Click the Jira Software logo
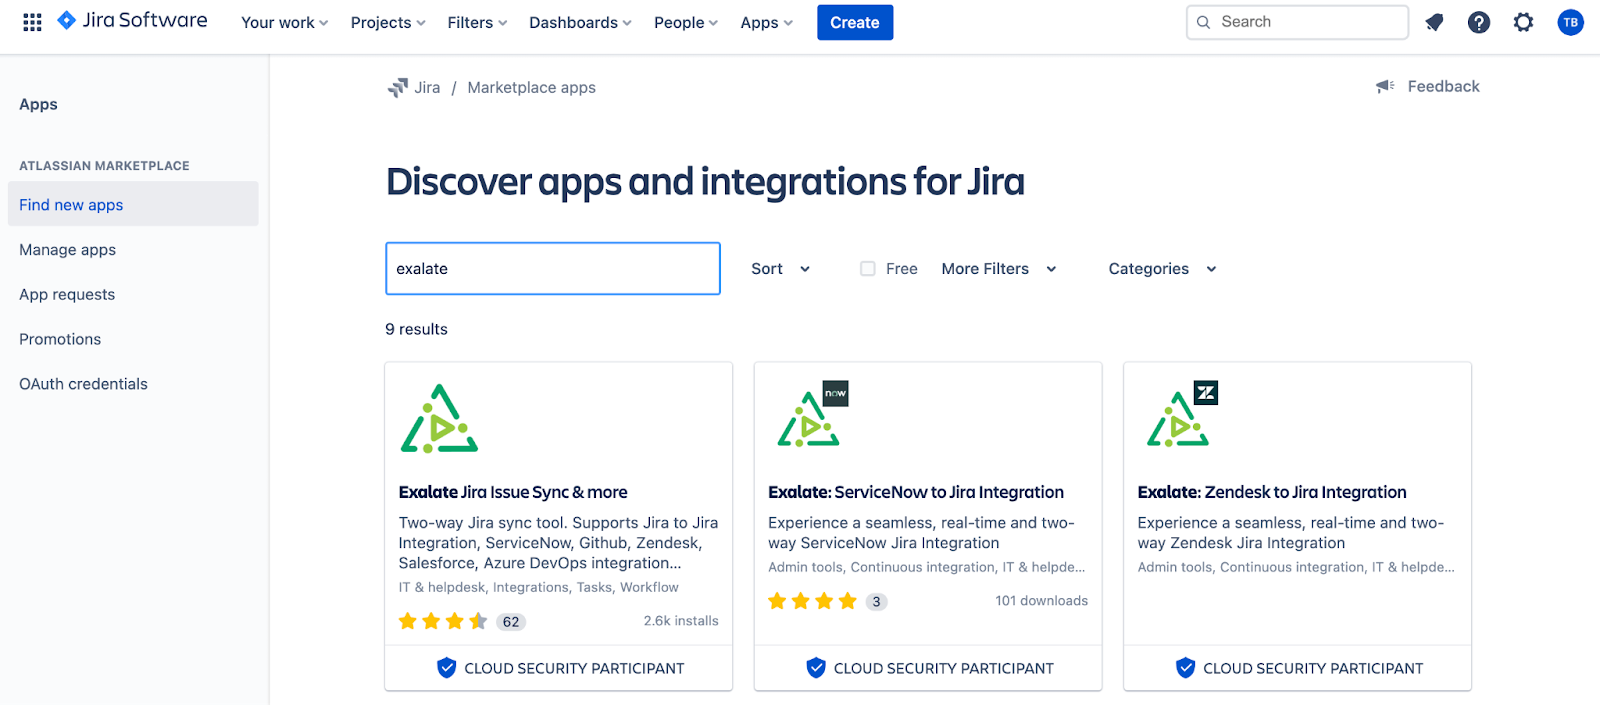The width and height of the screenshot is (1600, 705). (133, 21)
